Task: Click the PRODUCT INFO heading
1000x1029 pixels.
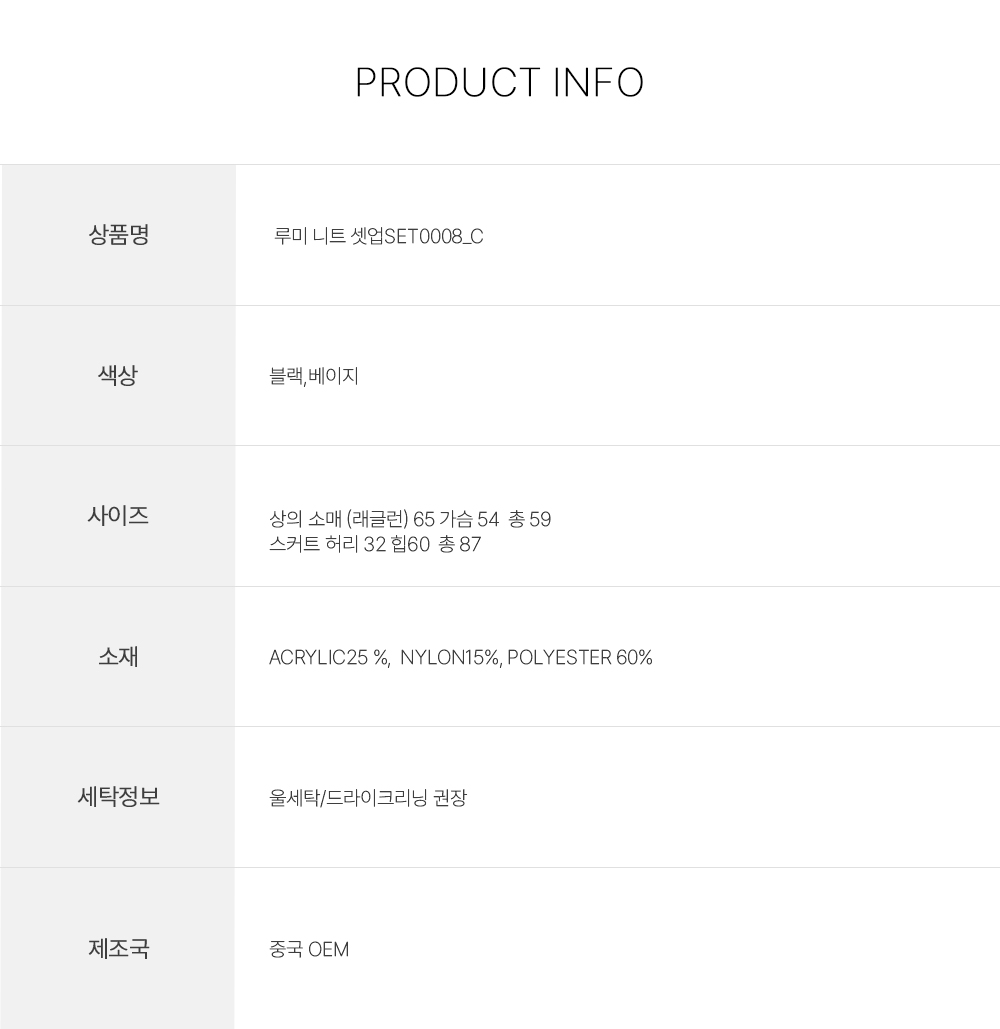Action: [x=499, y=83]
